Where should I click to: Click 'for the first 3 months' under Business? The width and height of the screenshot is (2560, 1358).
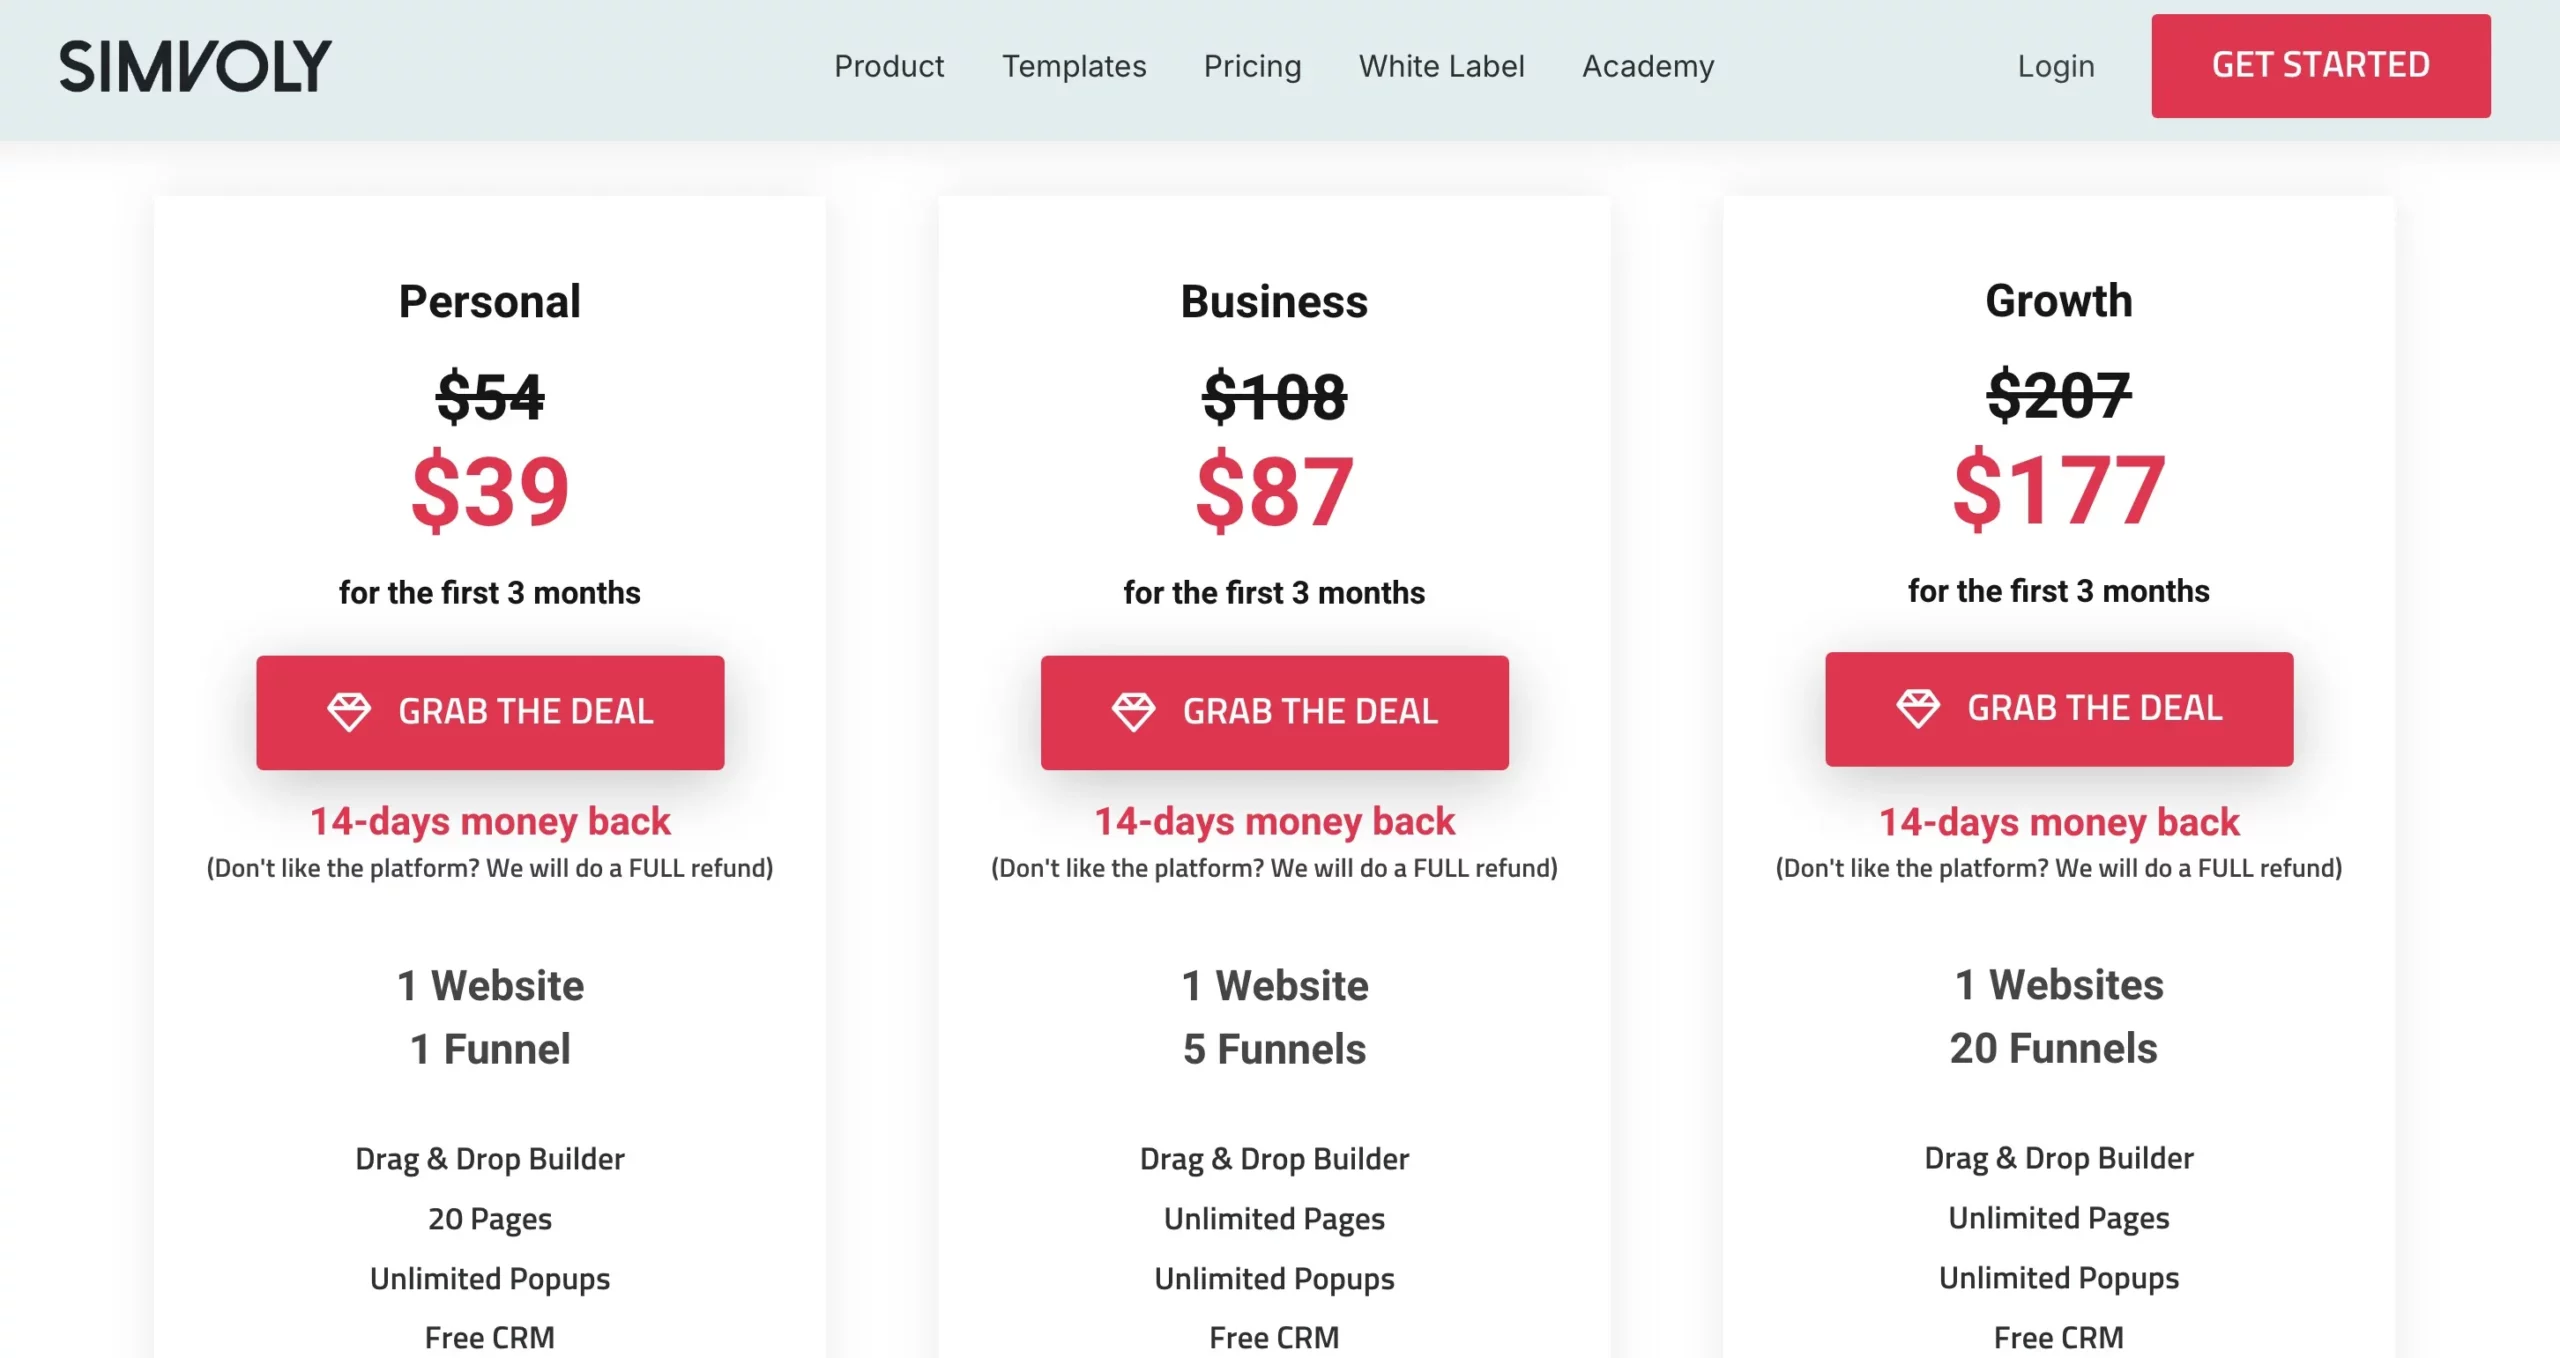coord(1274,592)
